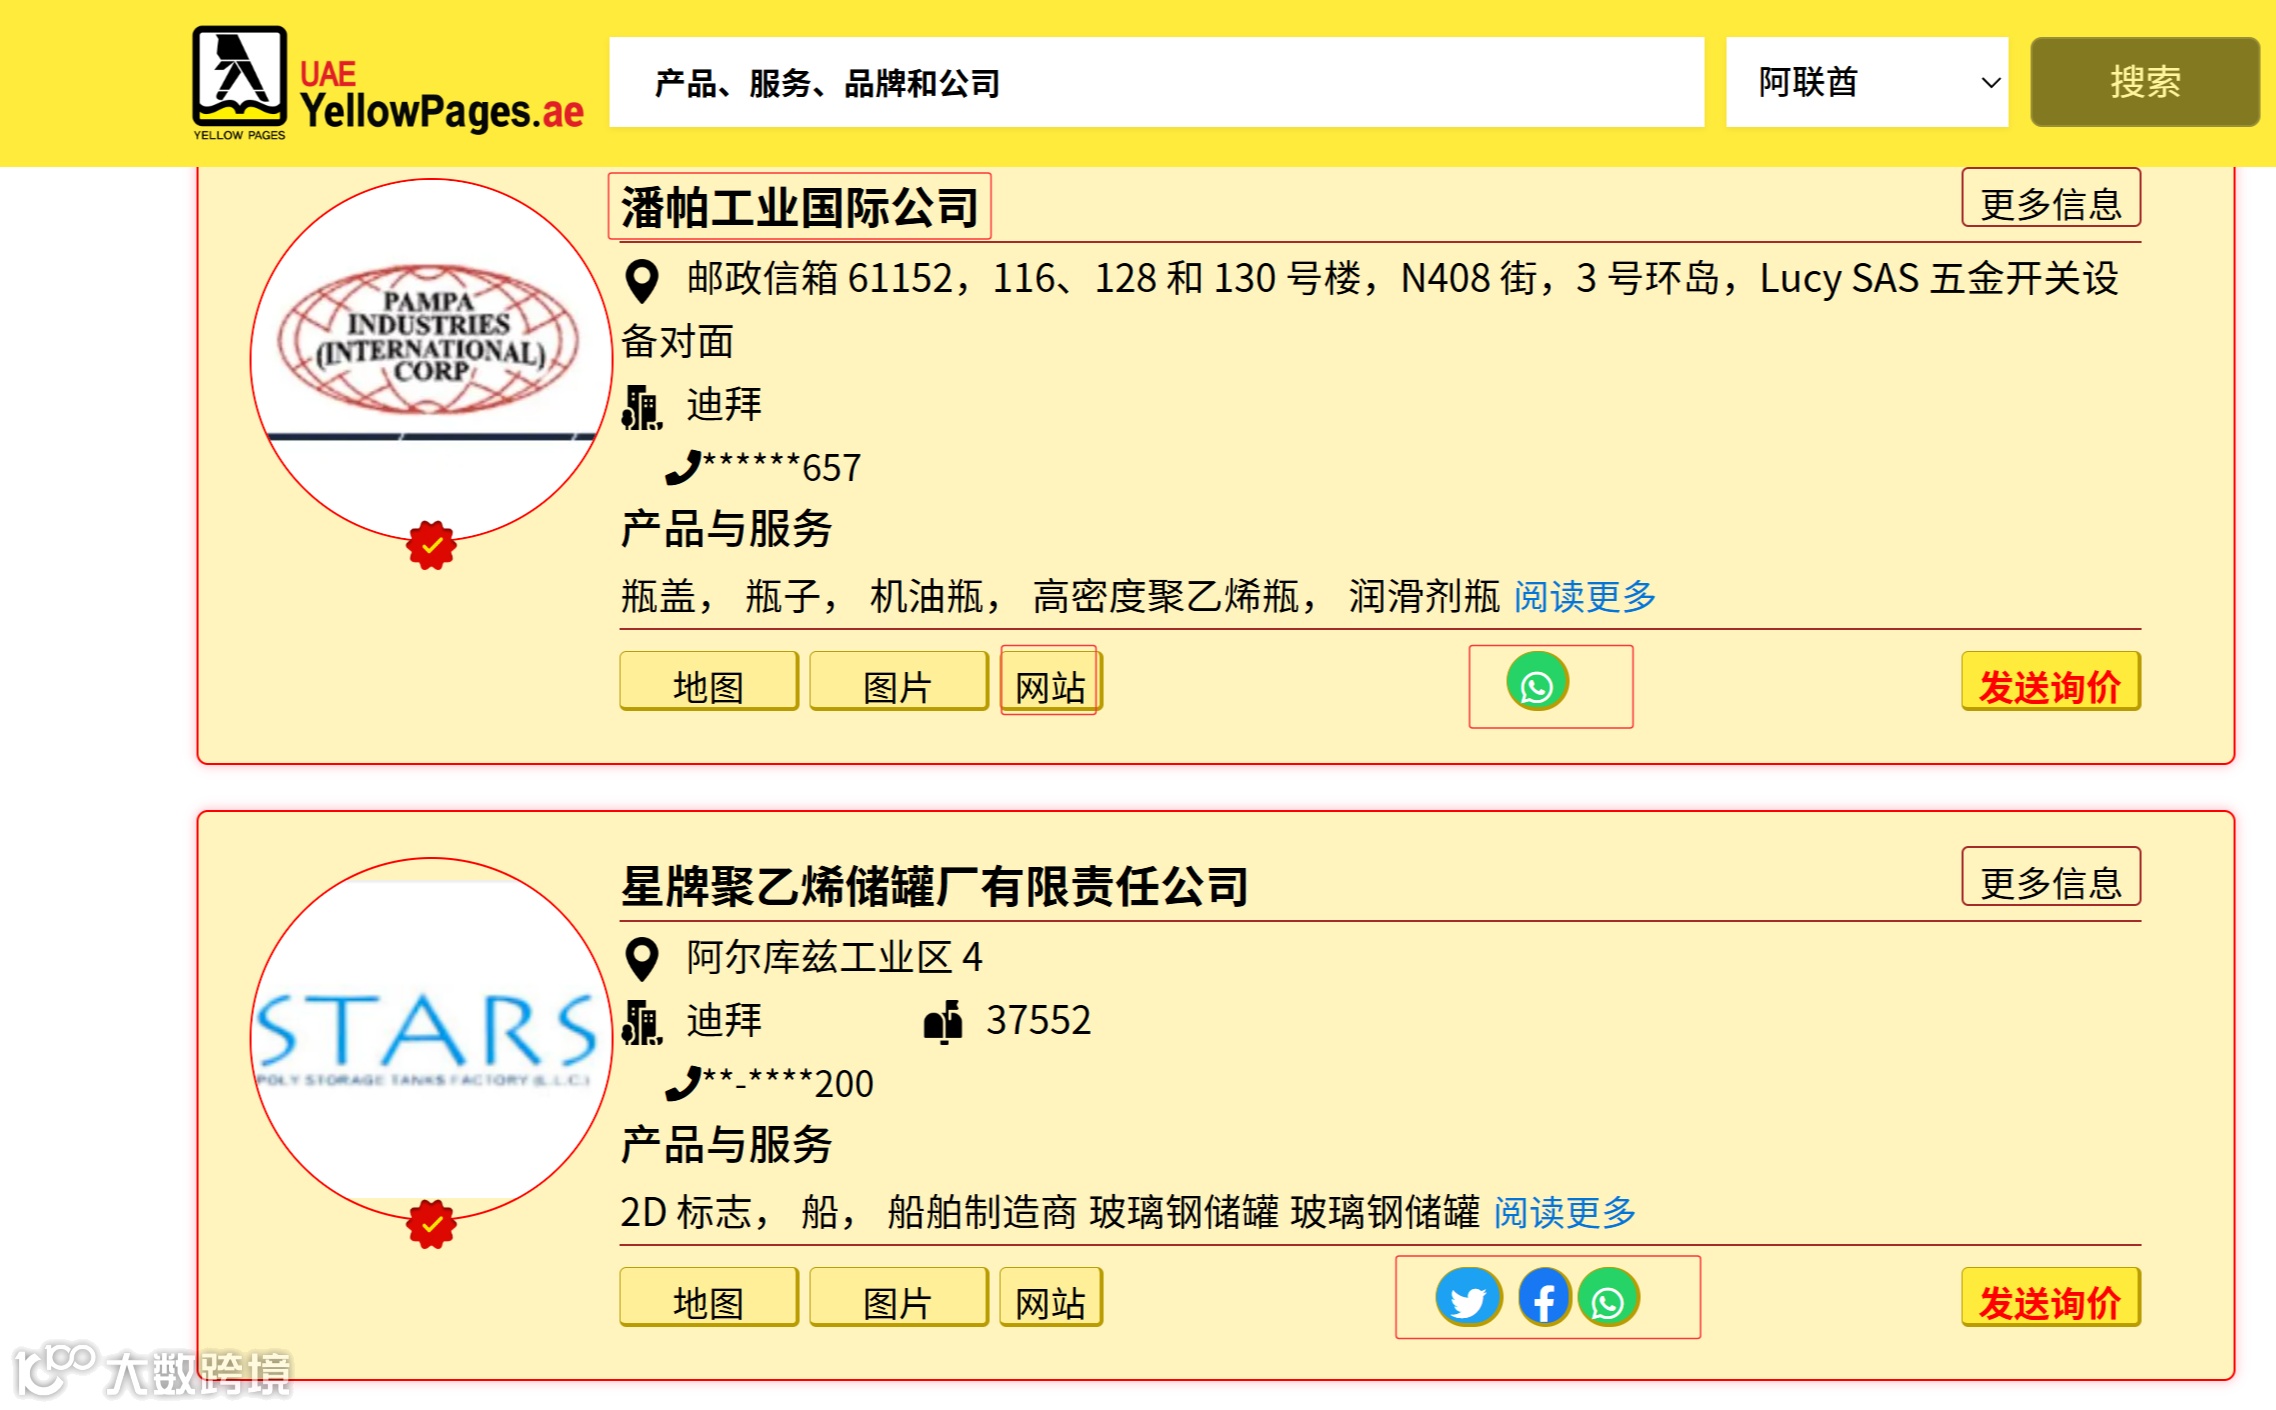Click 网站 button of Pampa listing
Viewport: 2276px width, 1410px height.
tap(1050, 685)
